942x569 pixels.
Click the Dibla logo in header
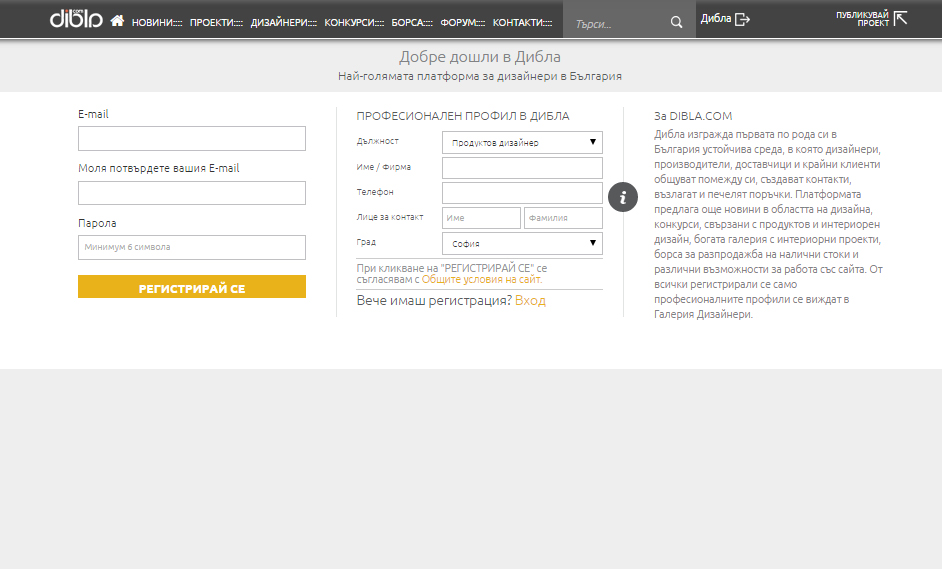[x=76, y=19]
